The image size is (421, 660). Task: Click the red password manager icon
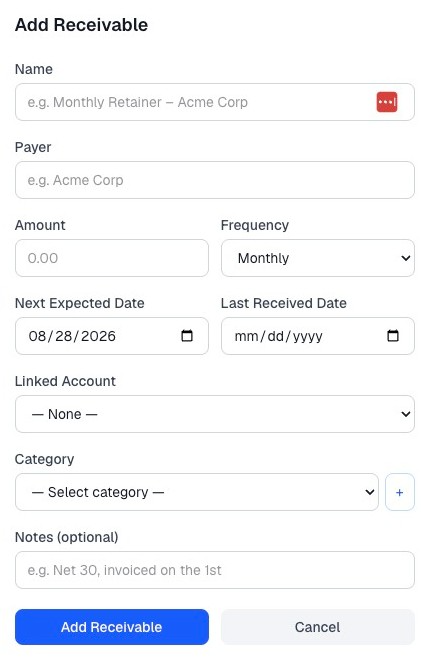click(386, 102)
